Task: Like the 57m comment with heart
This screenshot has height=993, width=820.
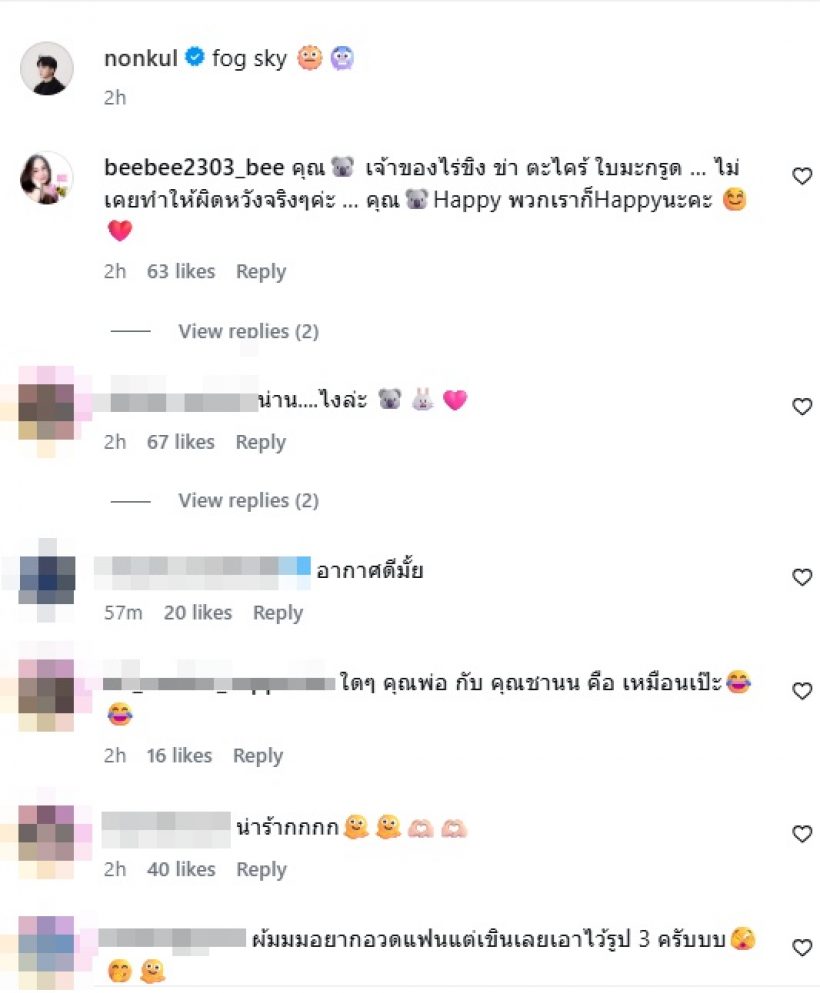Action: 802,577
